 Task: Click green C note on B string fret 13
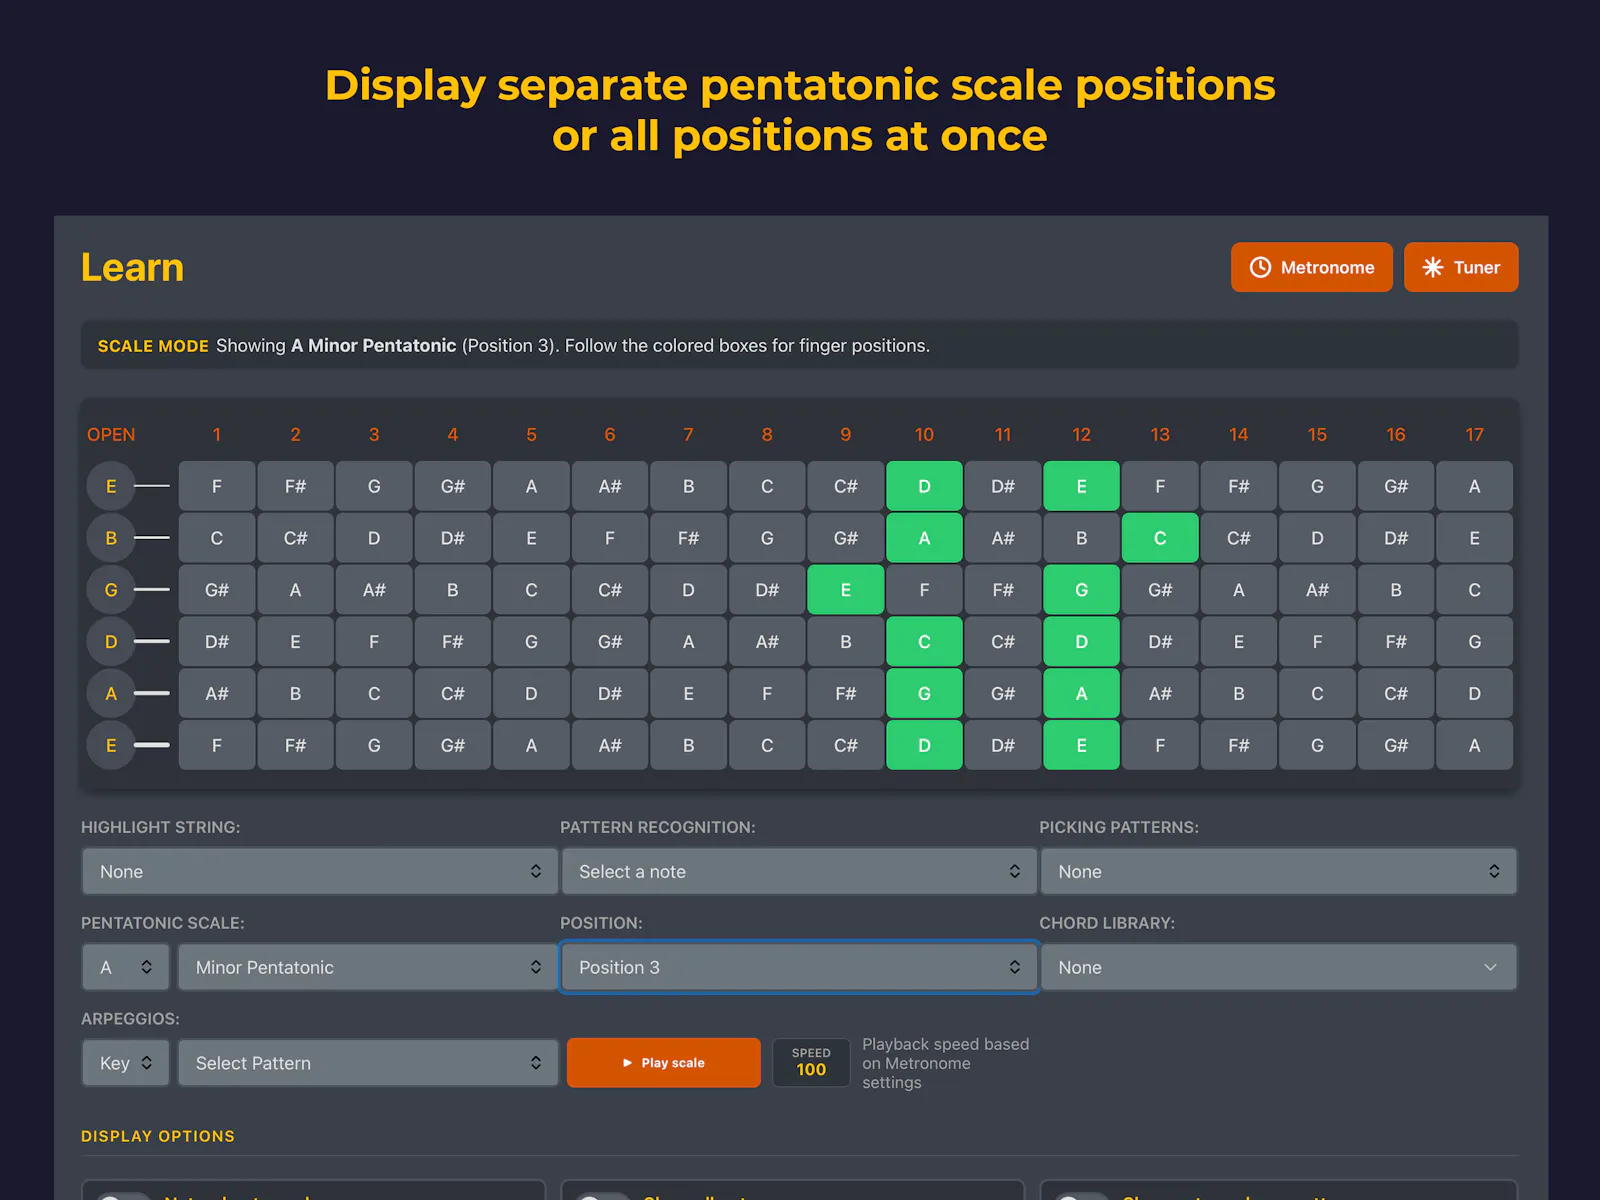click(x=1160, y=538)
